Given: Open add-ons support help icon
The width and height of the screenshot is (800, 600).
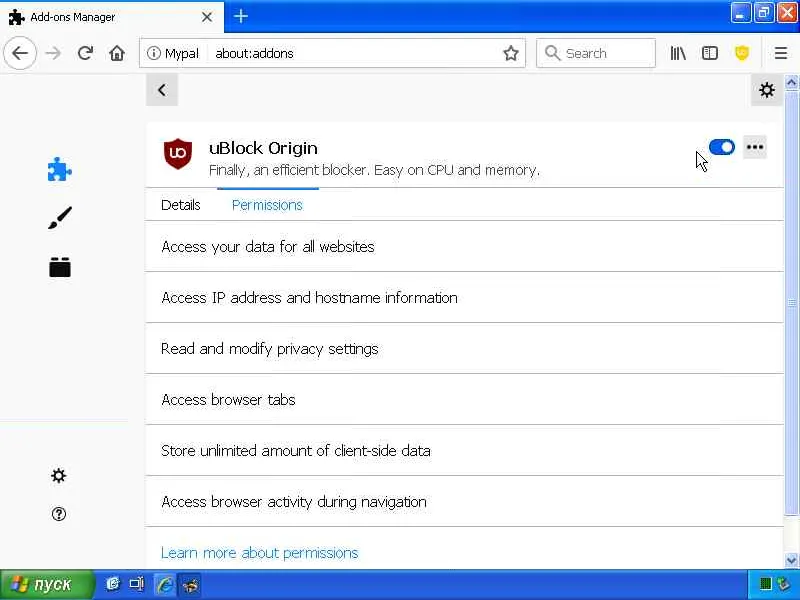Looking at the screenshot, I should [59, 514].
